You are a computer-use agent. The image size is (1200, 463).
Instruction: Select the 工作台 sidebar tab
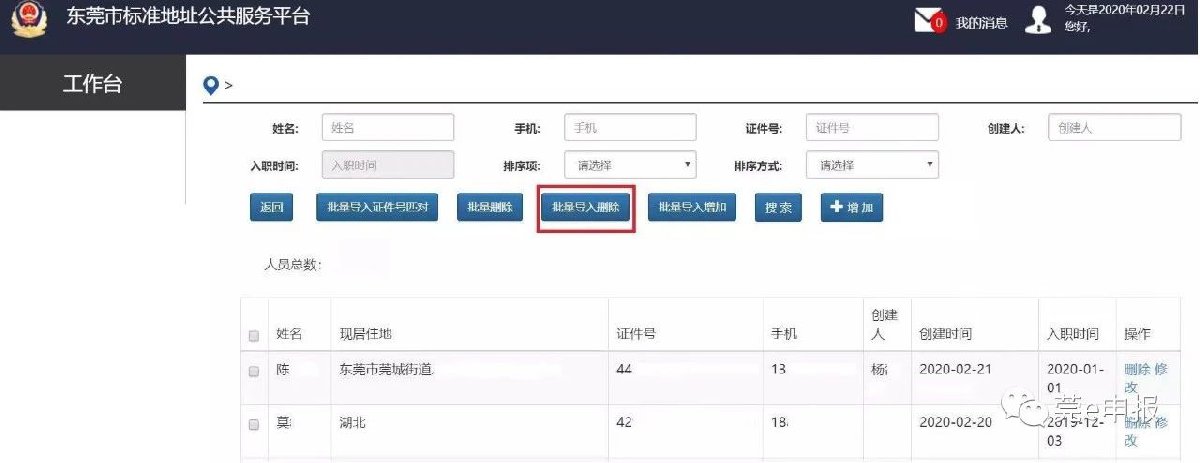point(92,83)
